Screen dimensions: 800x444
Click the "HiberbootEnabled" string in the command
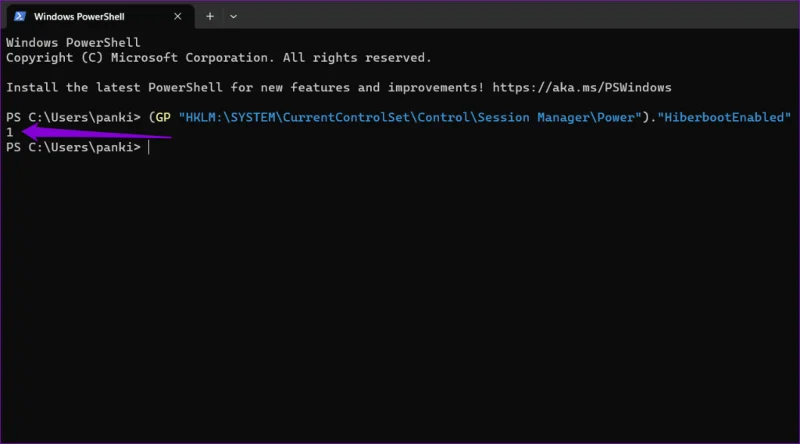(724, 117)
